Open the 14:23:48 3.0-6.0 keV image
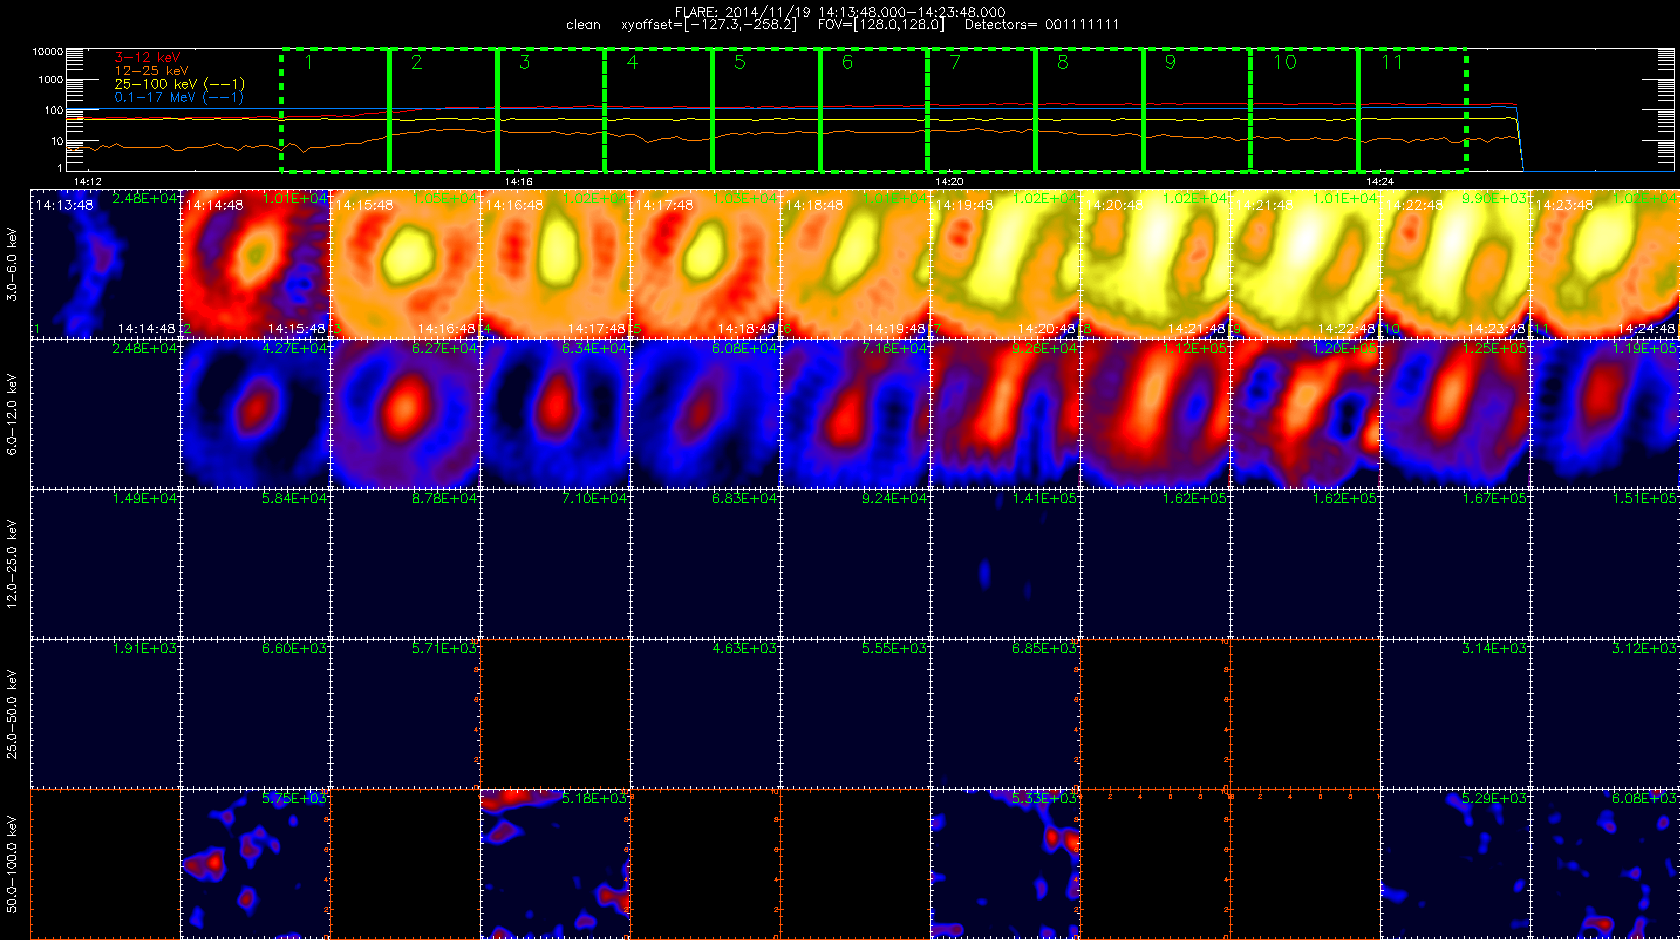The width and height of the screenshot is (1680, 940). click(x=1605, y=264)
